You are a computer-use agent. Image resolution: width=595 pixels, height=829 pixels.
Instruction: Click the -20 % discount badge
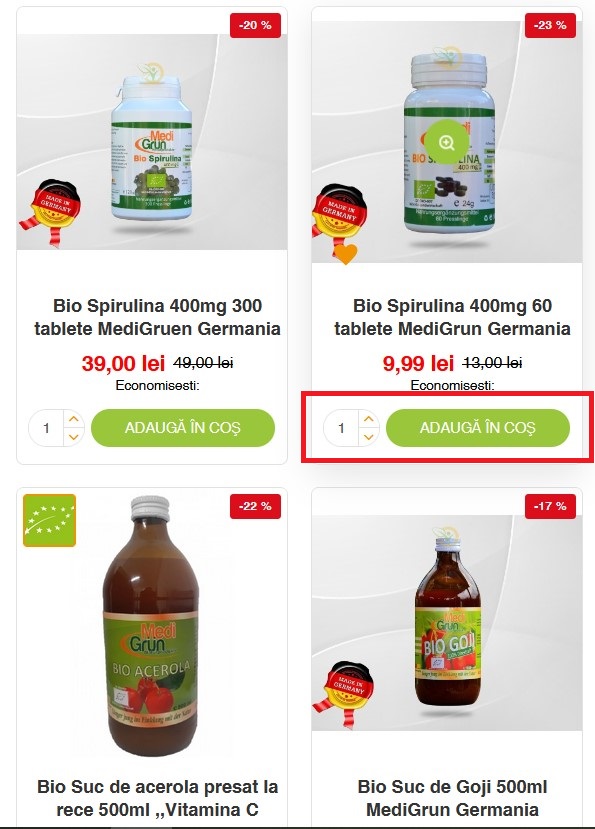[255, 25]
